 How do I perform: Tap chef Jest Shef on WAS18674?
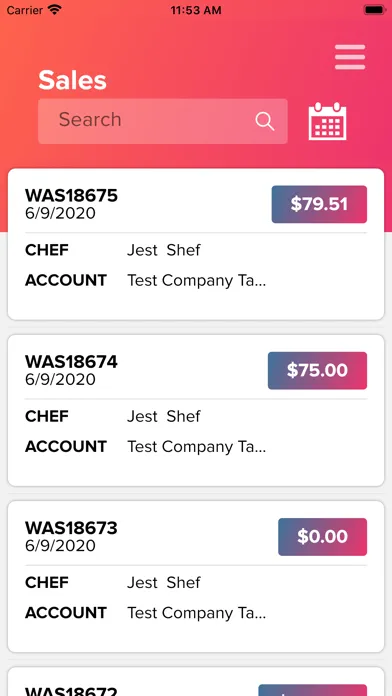pos(164,416)
